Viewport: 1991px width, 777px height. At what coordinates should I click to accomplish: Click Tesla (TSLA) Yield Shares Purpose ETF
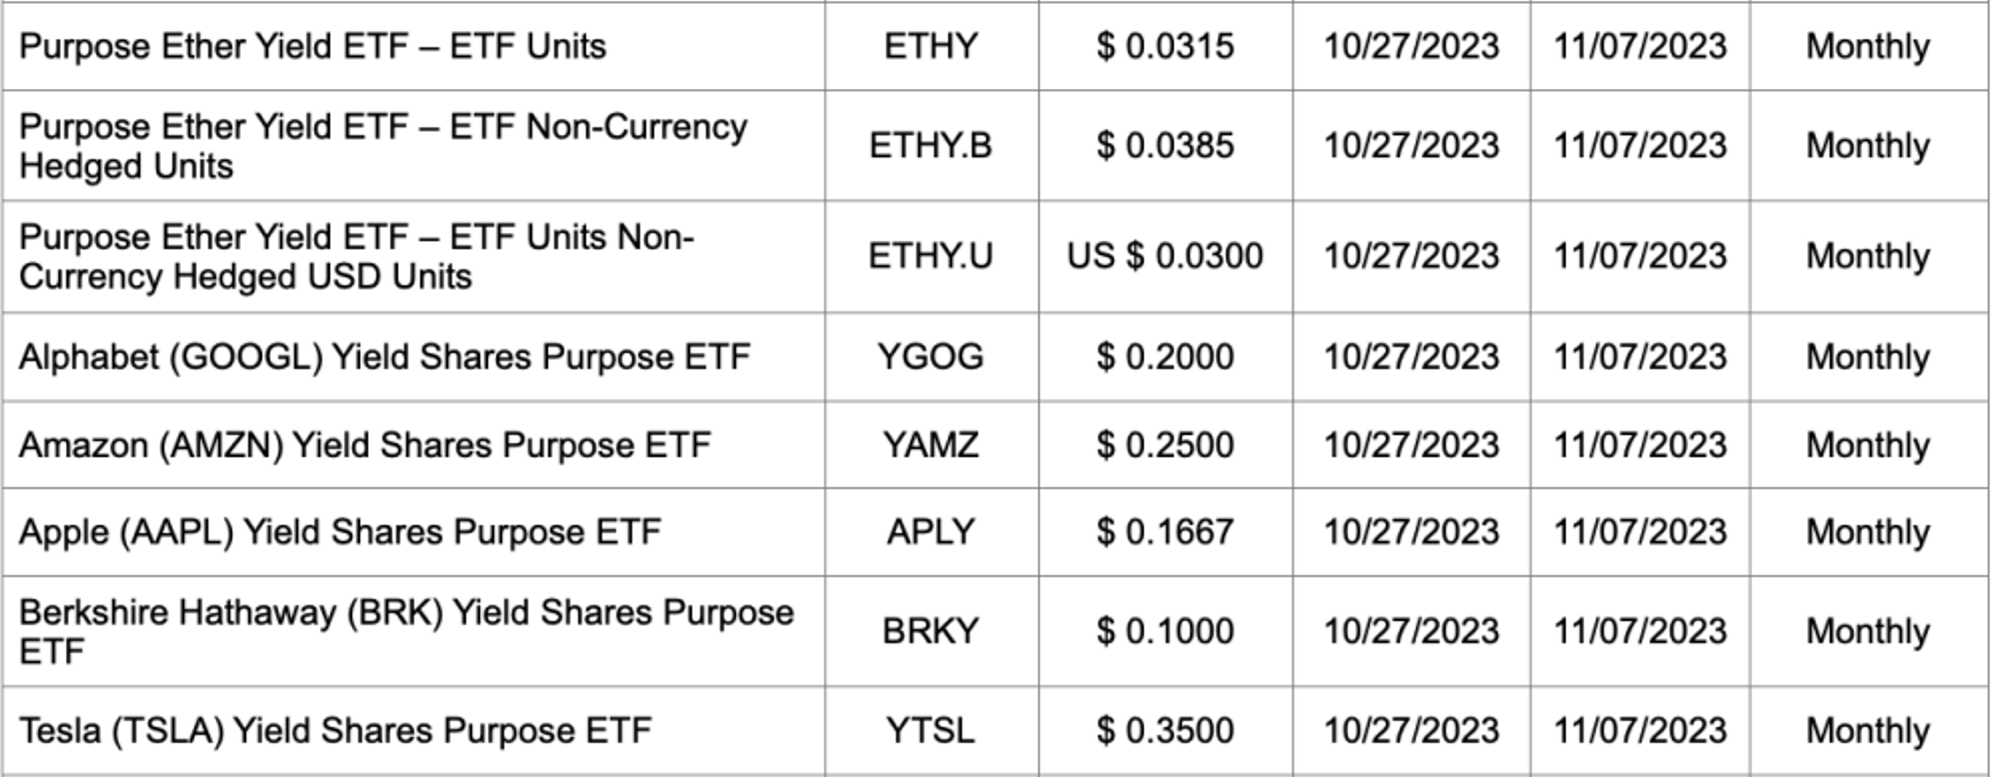click(335, 731)
